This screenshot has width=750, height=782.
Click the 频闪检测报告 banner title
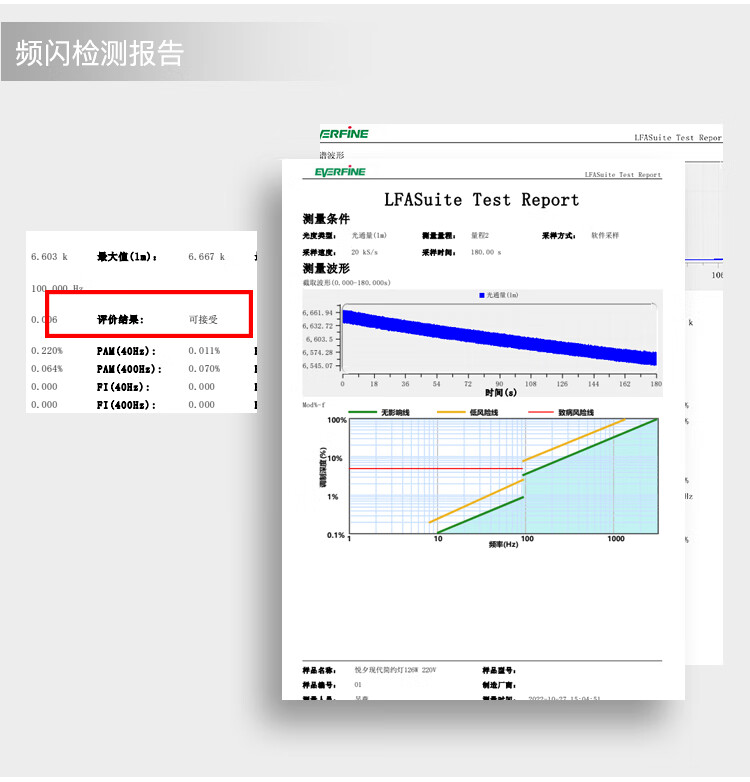tap(100, 53)
